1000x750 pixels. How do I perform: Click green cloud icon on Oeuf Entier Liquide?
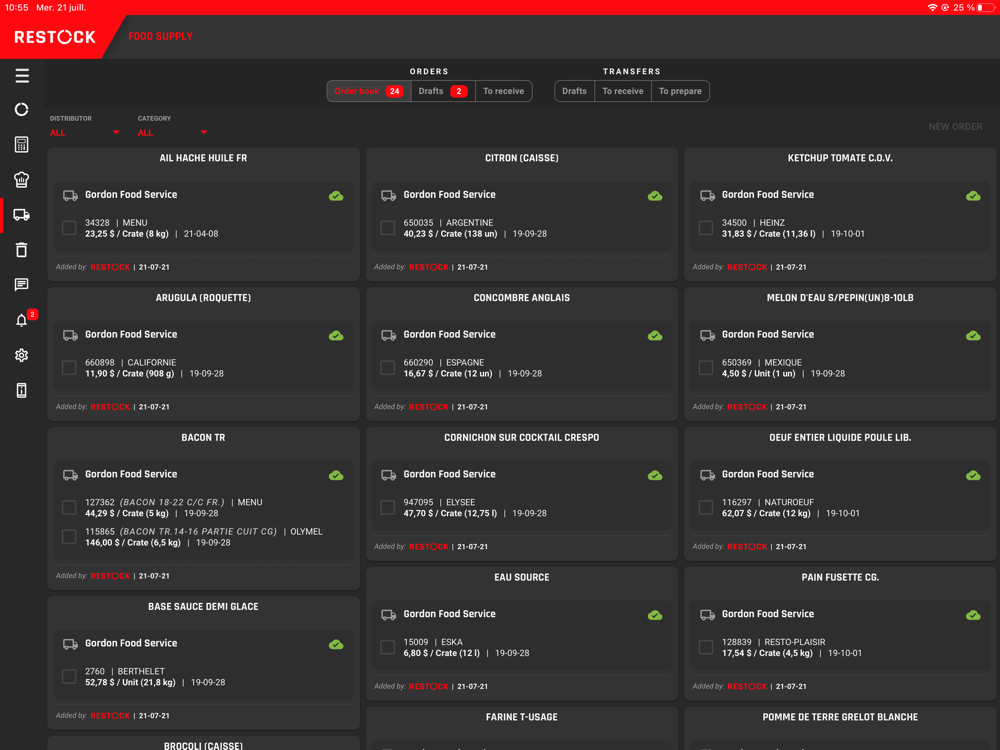pyautogui.click(x=973, y=475)
